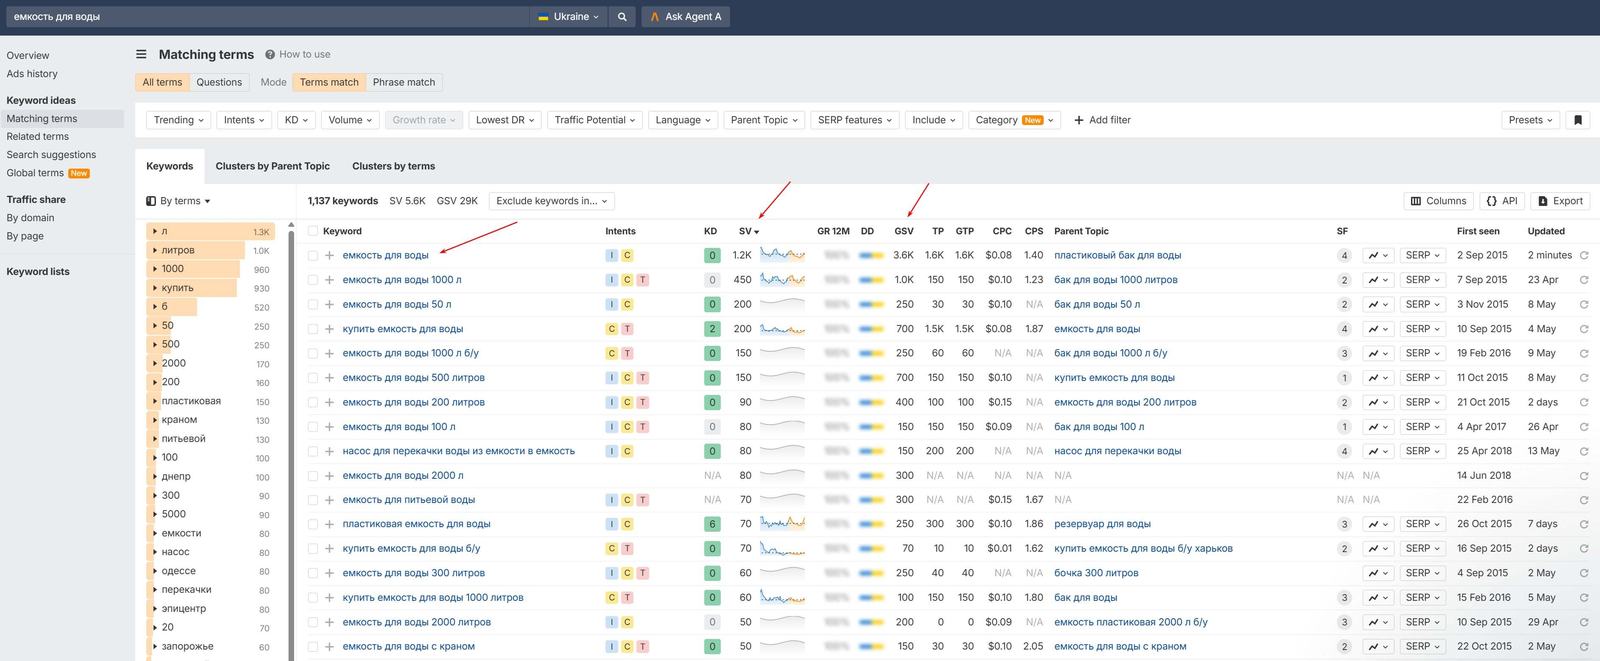Image resolution: width=1600 pixels, height=661 pixels.
Task: Toggle the select-all checkbox in table header
Action: pyautogui.click(x=313, y=231)
